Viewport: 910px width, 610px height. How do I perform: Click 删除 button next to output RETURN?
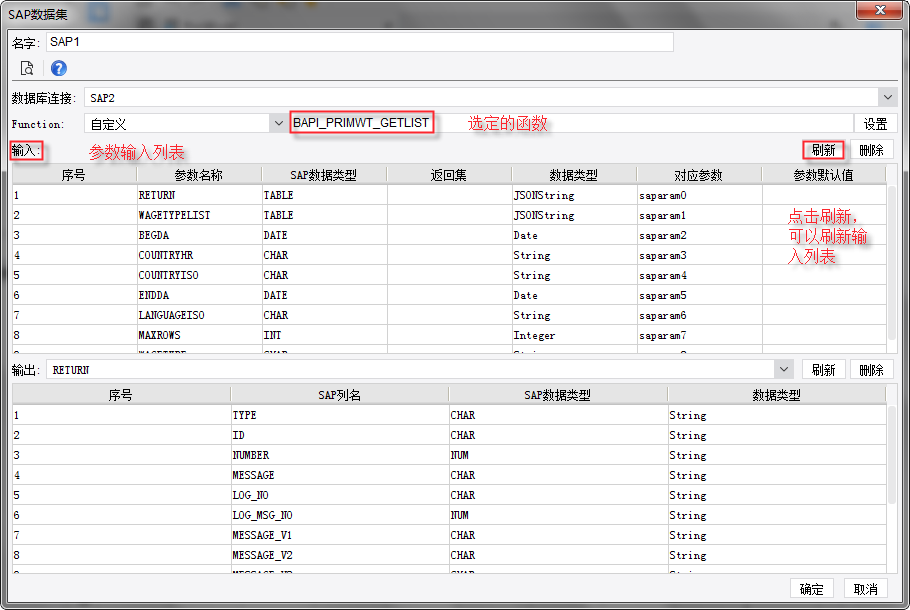[871, 370]
